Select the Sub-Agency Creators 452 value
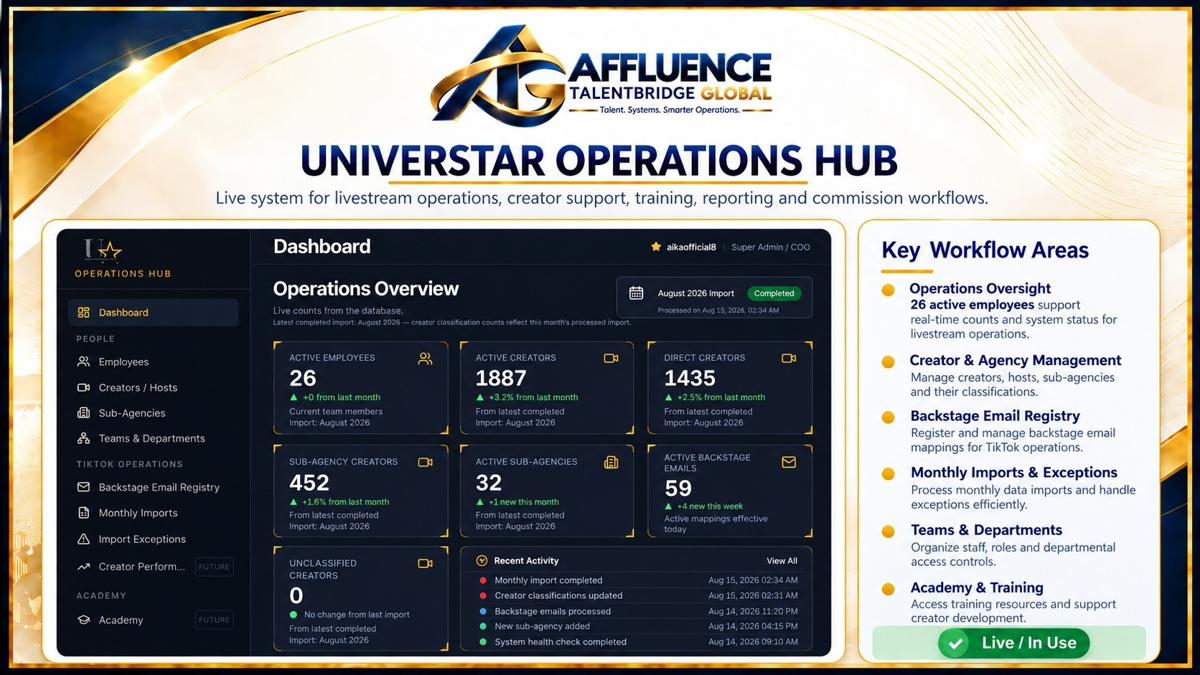 point(309,483)
